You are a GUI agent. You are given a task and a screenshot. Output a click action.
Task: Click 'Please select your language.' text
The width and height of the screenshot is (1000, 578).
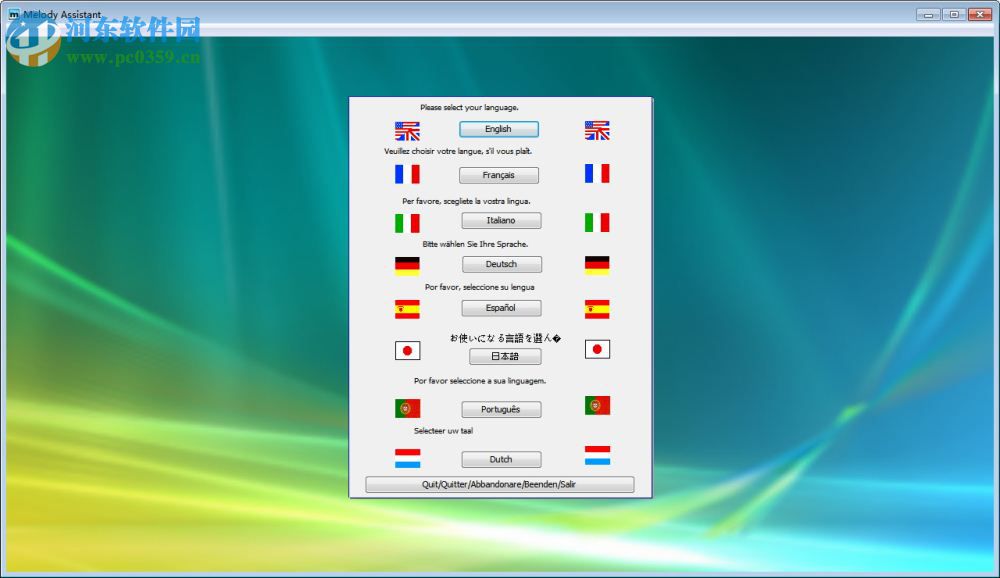pyautogui.click(x=469, y=108)
